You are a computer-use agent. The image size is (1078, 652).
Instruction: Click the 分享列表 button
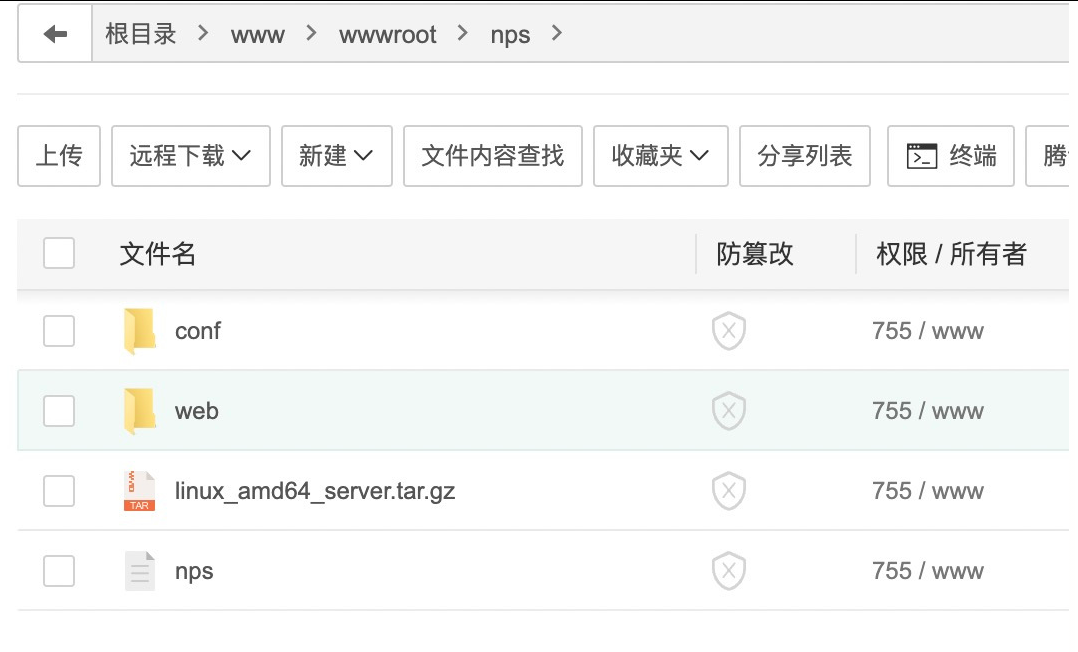805,156
